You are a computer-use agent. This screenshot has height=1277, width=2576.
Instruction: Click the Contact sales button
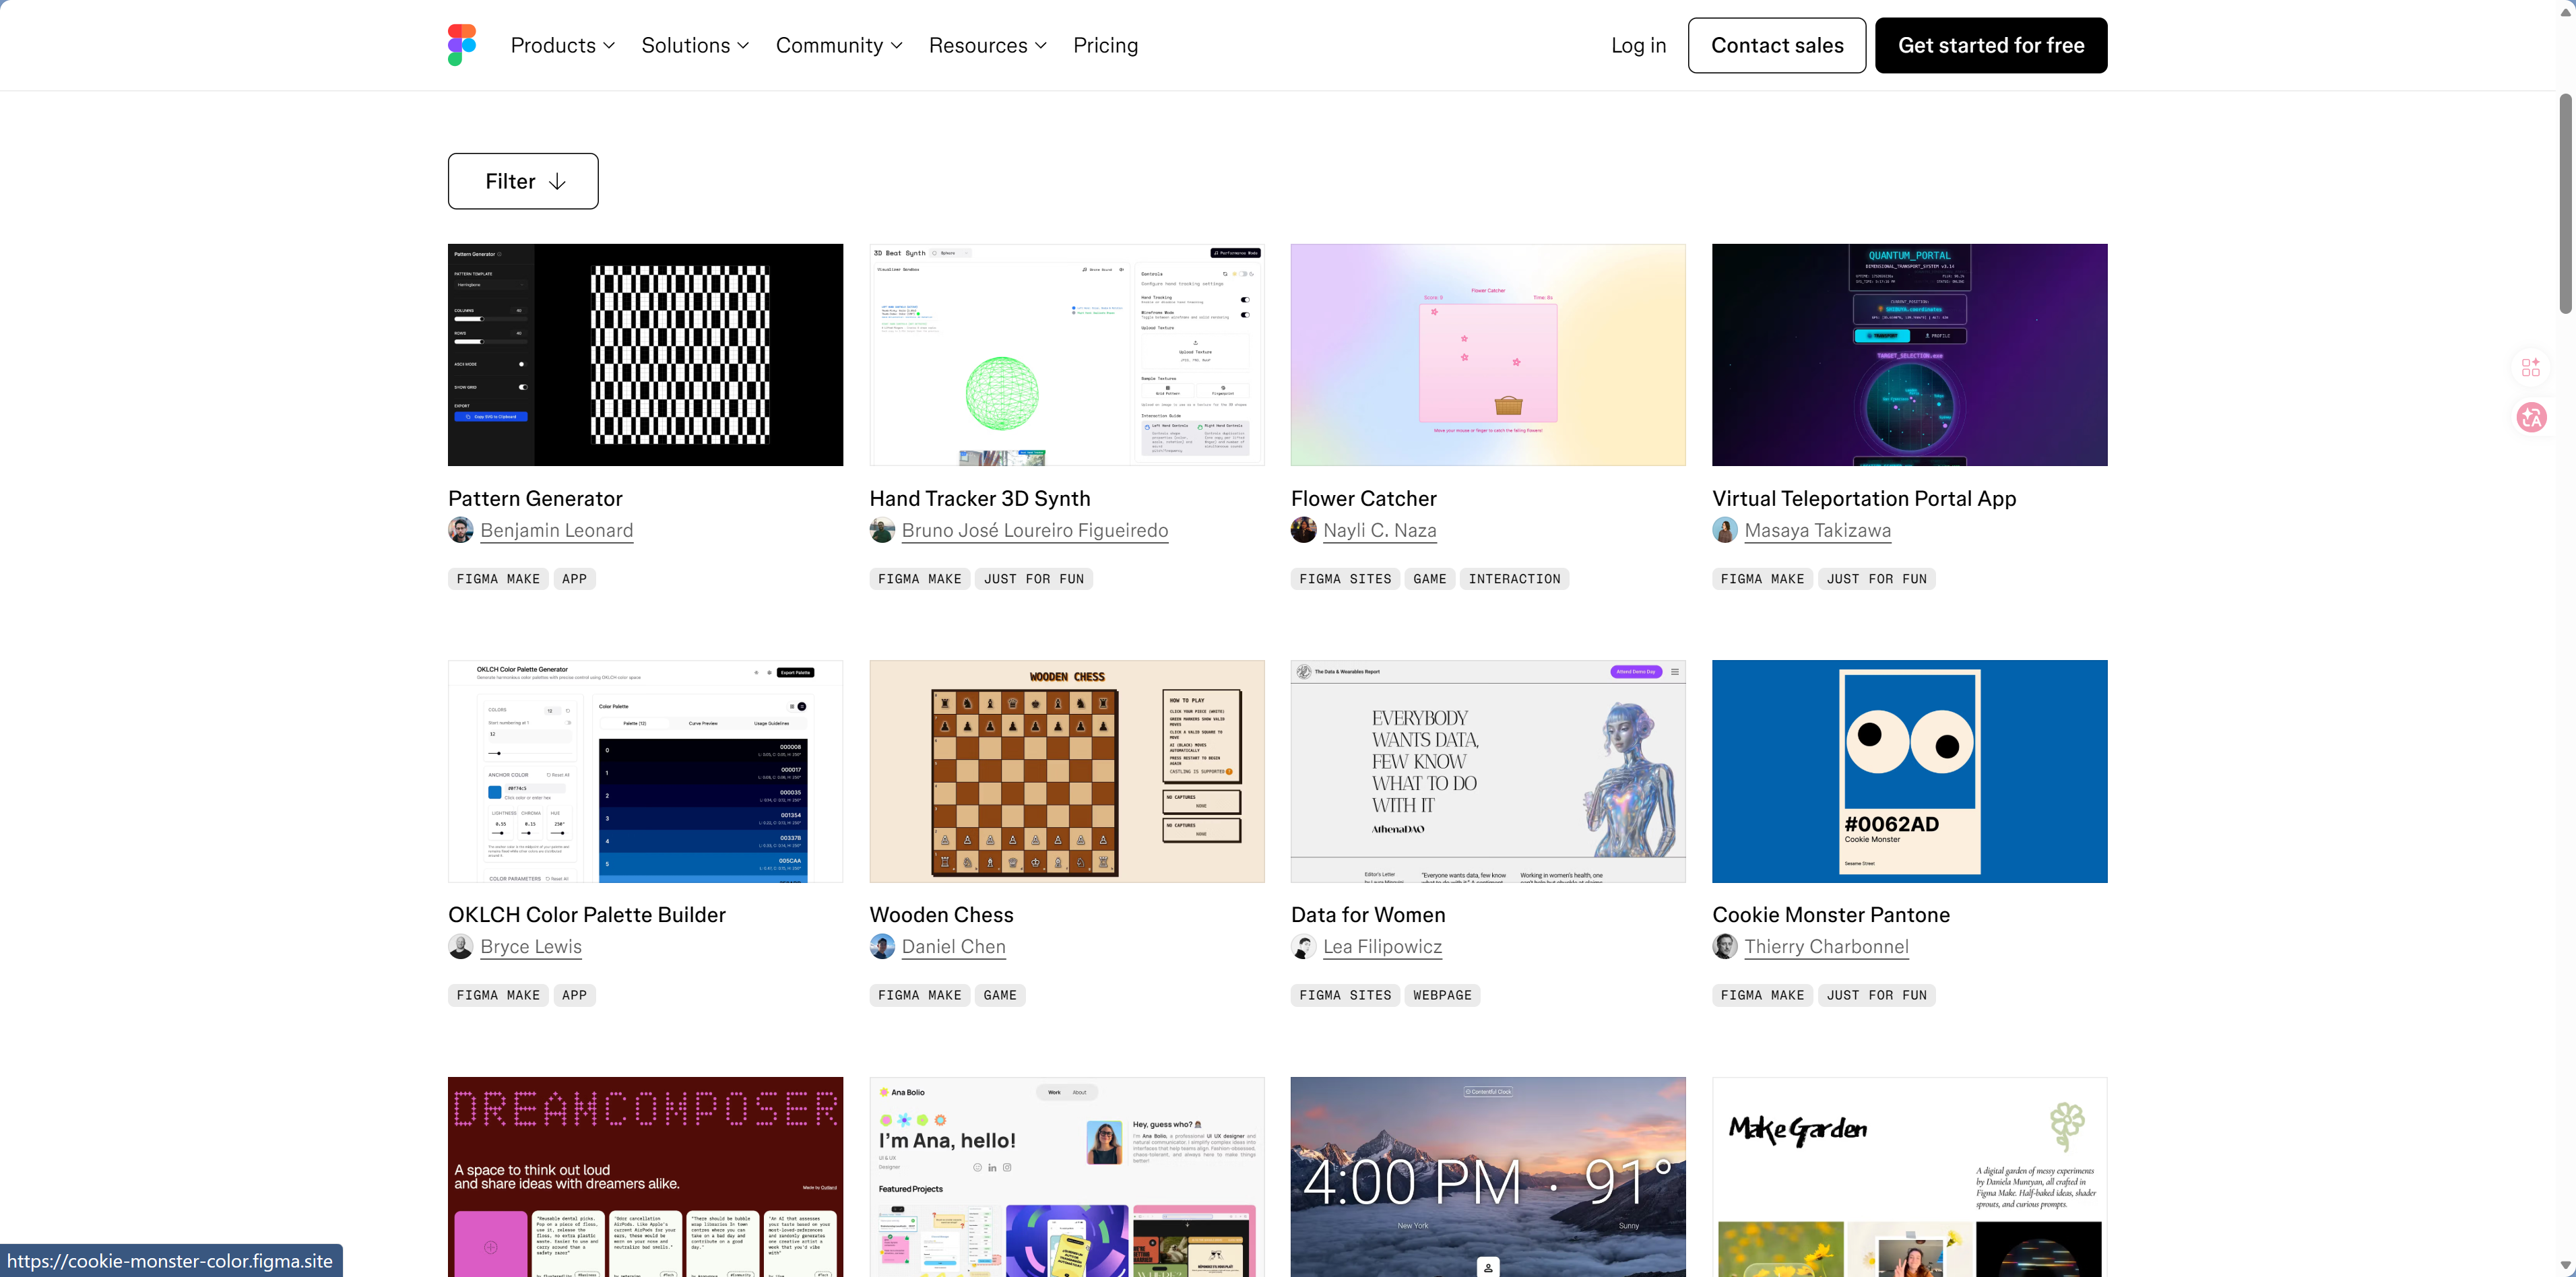1776,45
